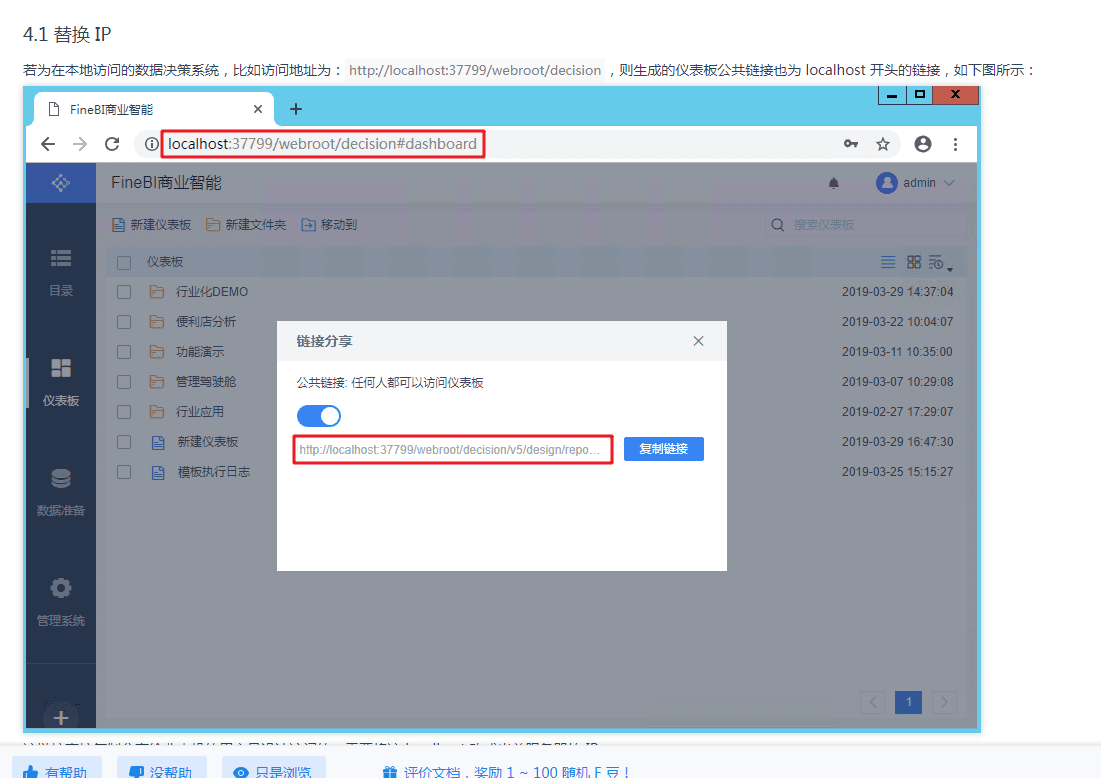
Task: Open the browser profile avatar icon
Action: 923,144
